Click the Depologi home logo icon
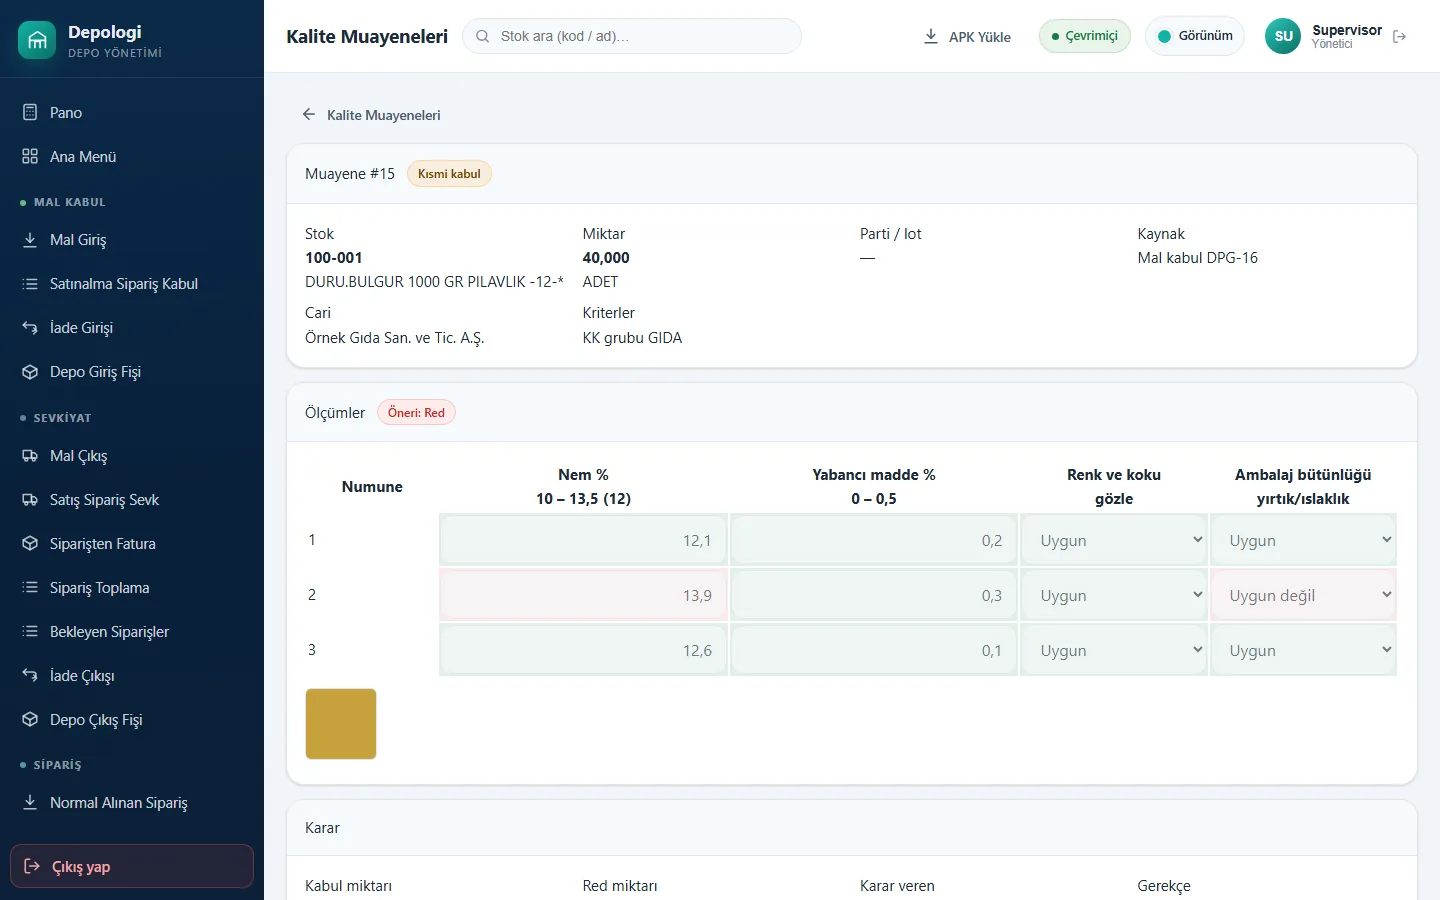 (37, 40)
